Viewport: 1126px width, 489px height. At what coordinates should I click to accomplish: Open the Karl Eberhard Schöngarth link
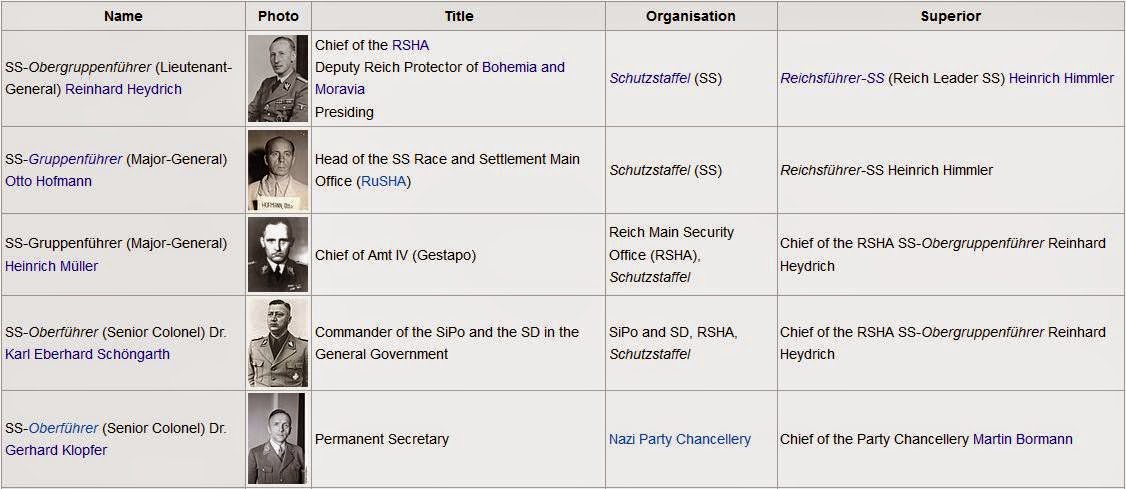pos(87,355)
